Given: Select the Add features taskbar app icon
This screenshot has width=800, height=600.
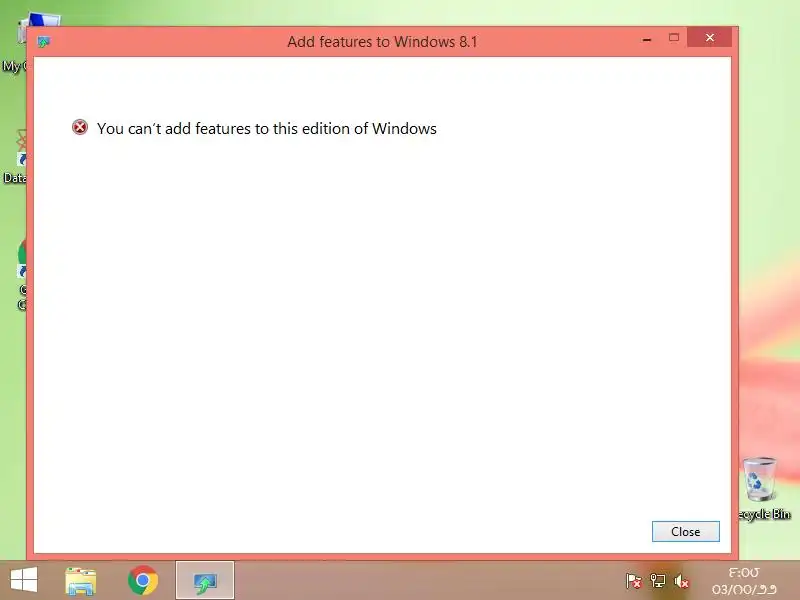Looking at the screenshot, I should (205, 581).
